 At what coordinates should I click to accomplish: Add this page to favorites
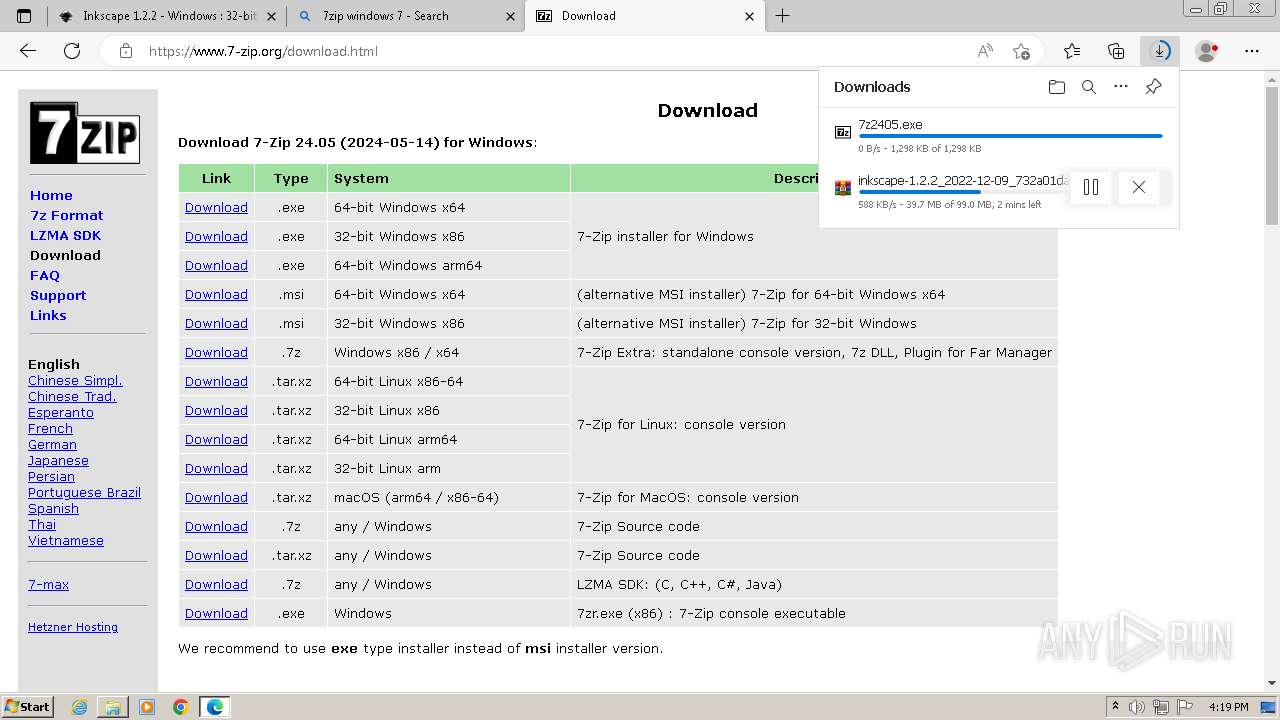click(x=1021, y=51)
